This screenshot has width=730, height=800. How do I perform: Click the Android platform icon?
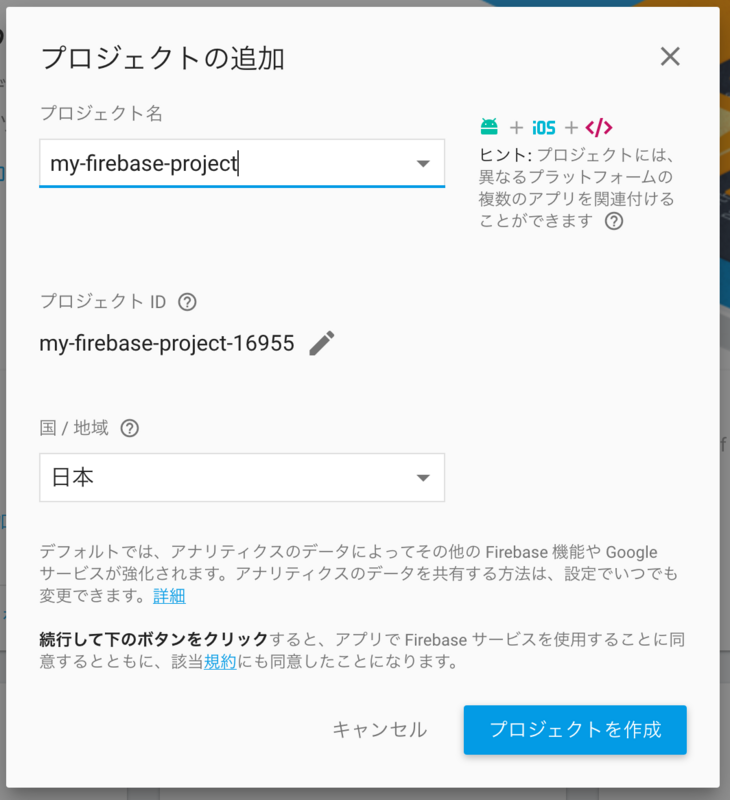(x=489, y=127)
